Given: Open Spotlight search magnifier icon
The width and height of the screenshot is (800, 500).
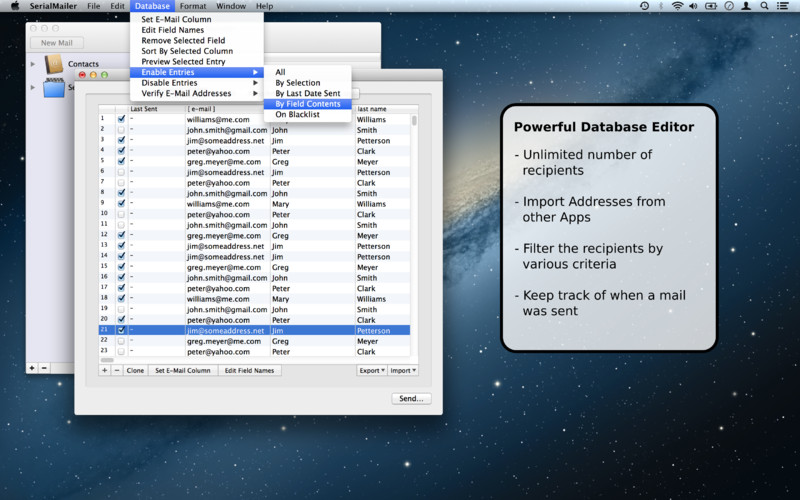Looking at the screenshot, I should [764, 6].
